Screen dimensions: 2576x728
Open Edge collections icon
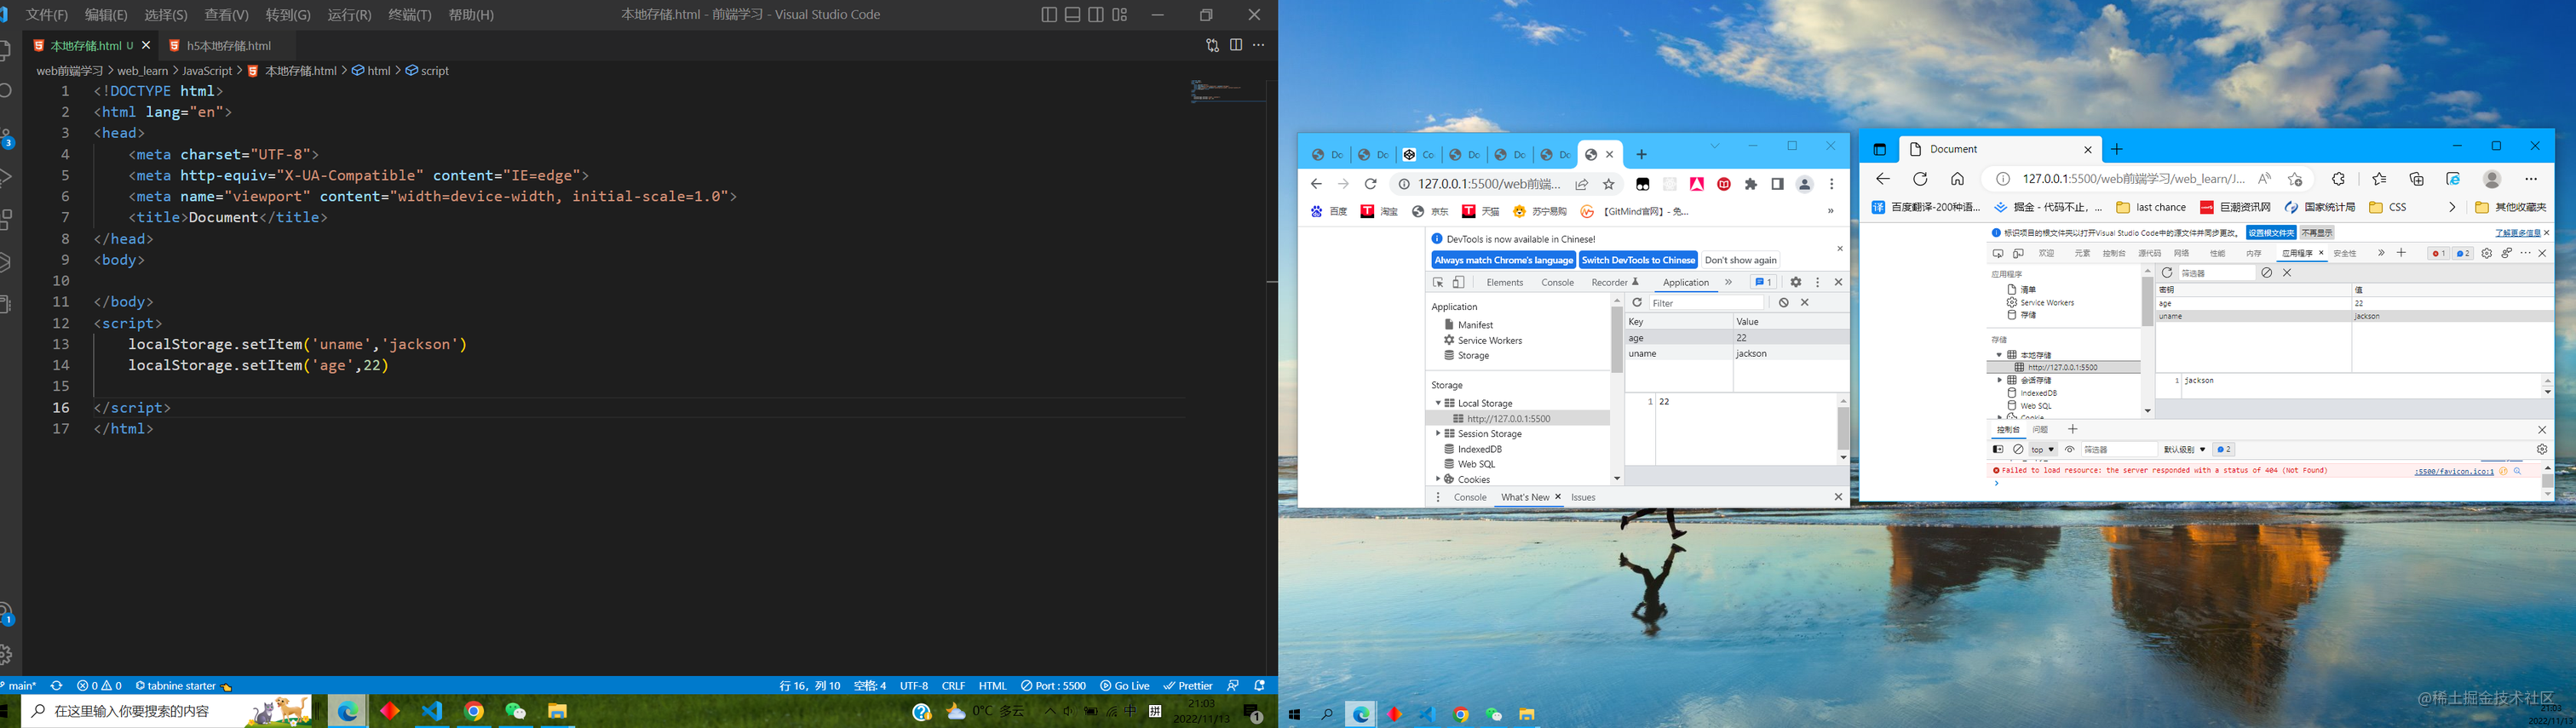[x=2417, y=179]
